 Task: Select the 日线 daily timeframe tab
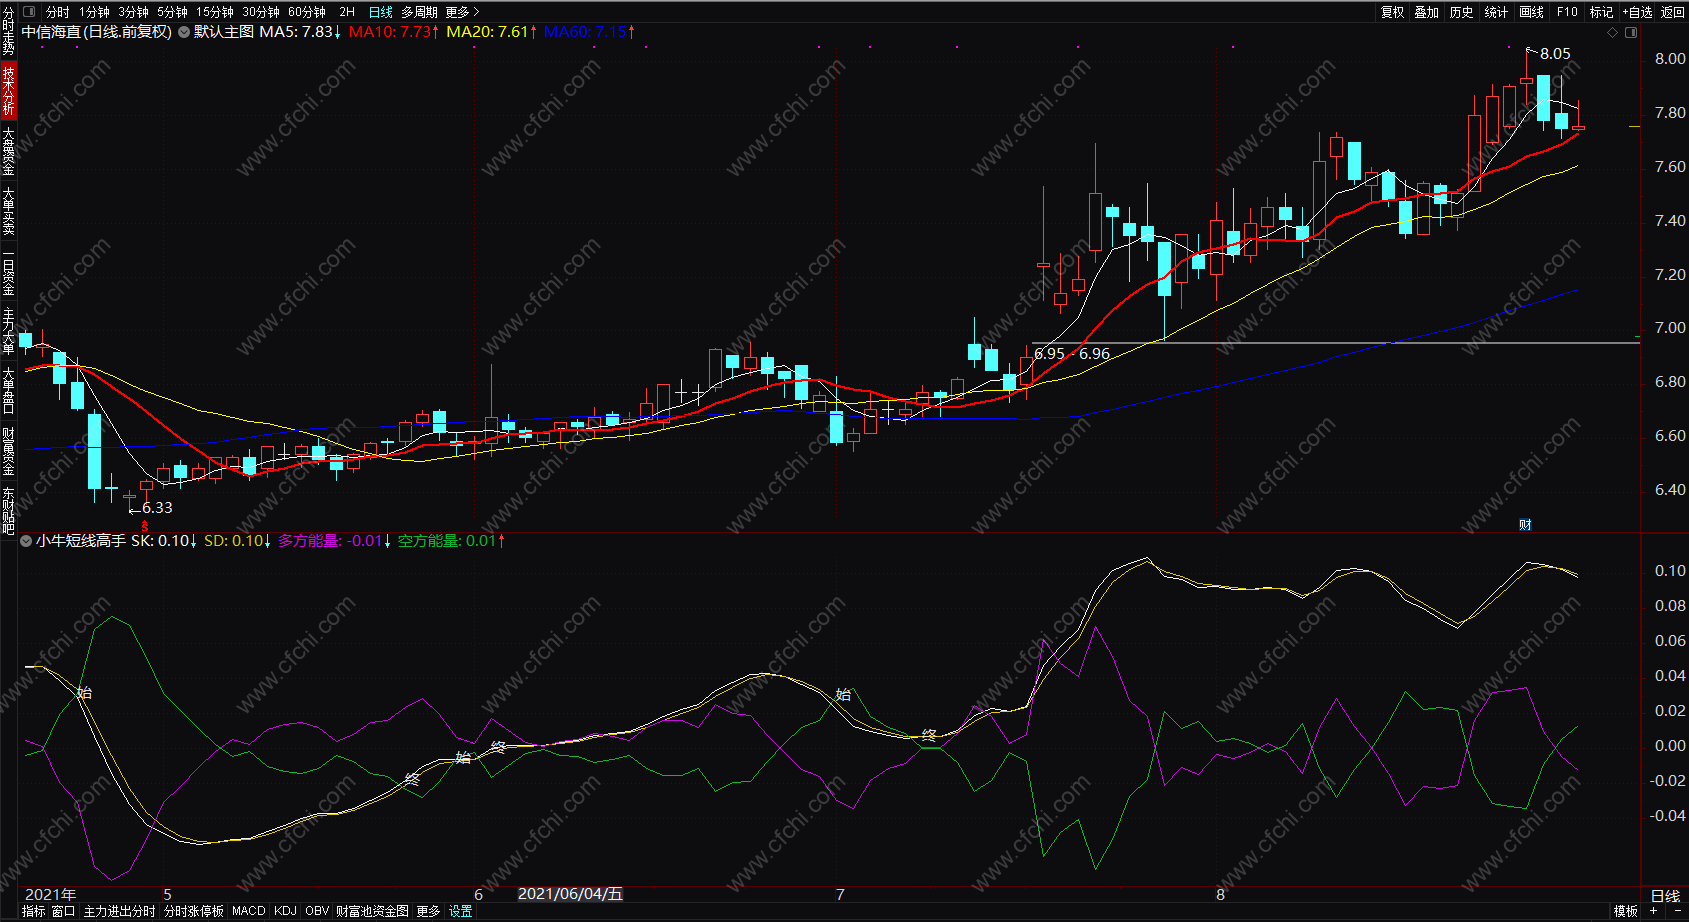point(381,12)
